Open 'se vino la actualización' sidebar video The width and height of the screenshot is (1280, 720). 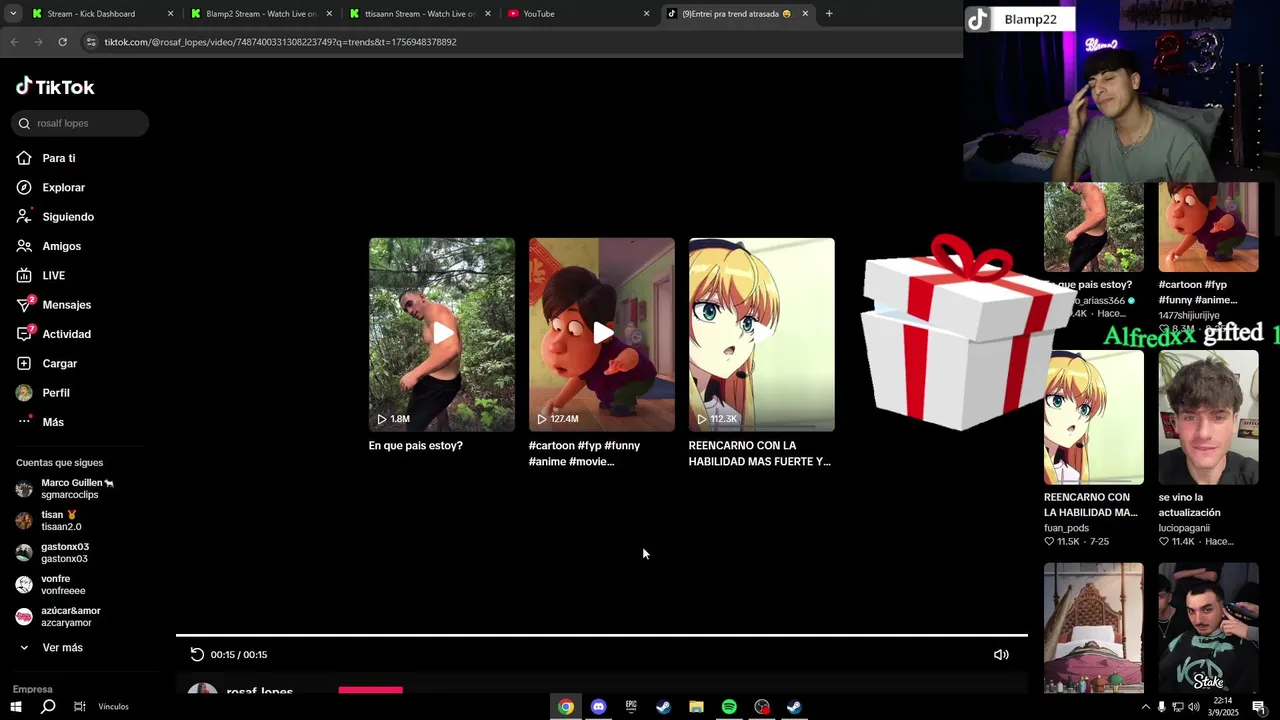pyautogui.click(x=1208, y=417)
